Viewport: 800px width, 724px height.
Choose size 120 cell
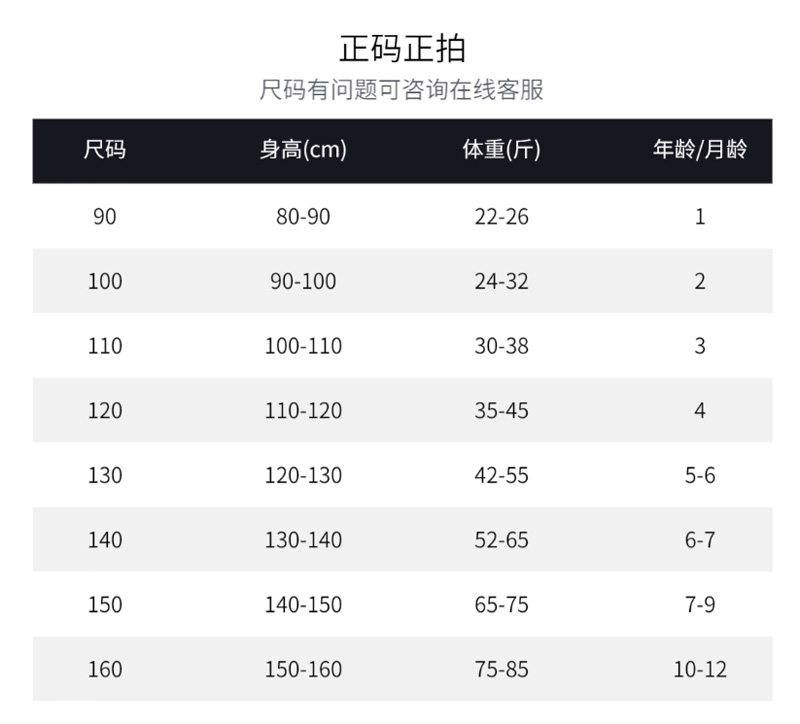point(105,410)
